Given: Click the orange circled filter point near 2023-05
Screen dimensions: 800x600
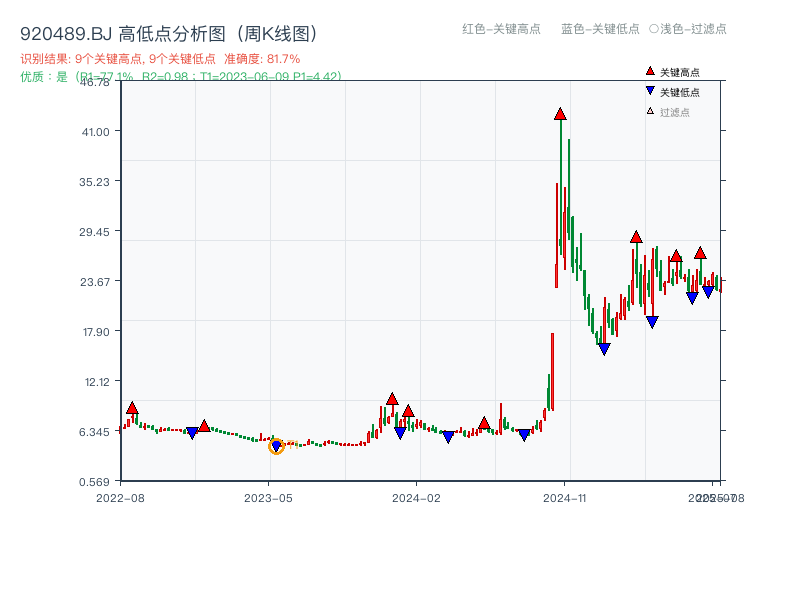Looking at the screenshot, I should [x=277, y=447].
